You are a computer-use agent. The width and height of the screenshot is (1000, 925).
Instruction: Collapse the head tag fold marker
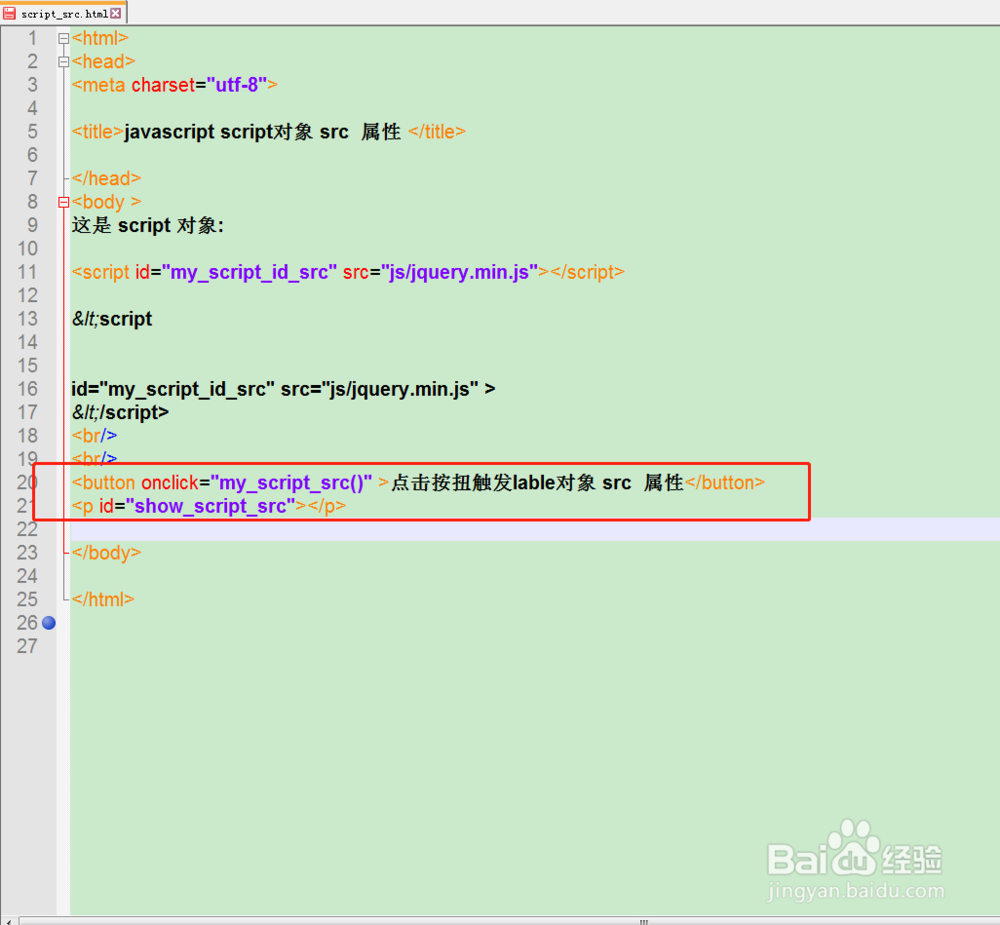point(63,62)
